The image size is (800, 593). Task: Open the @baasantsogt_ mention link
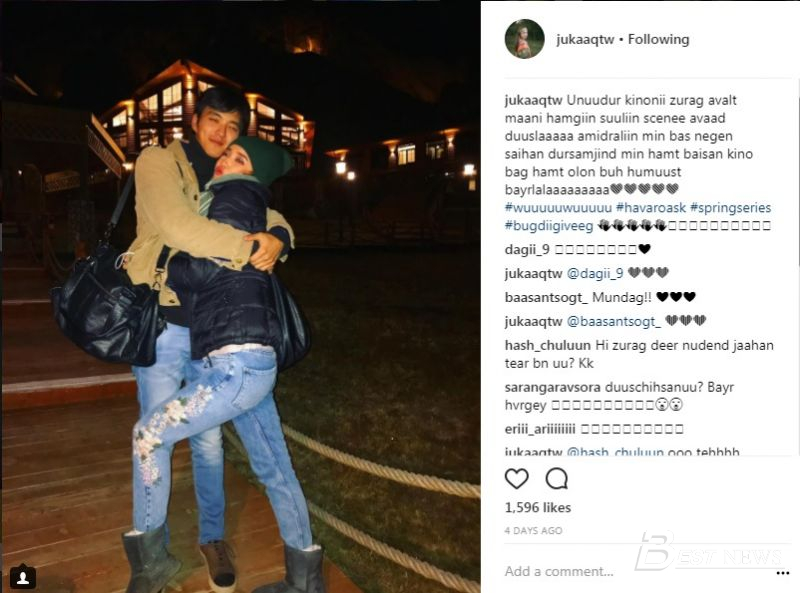point(614,321)
